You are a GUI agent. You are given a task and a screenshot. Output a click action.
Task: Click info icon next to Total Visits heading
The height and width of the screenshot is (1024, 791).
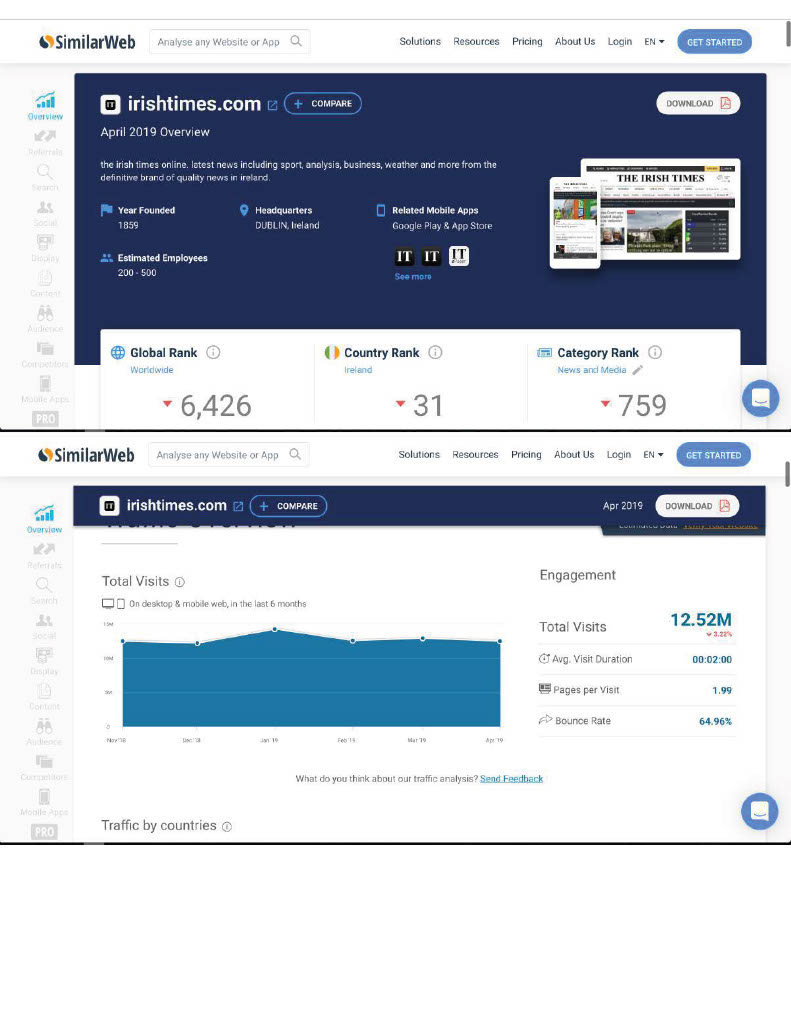click(180, 582)
